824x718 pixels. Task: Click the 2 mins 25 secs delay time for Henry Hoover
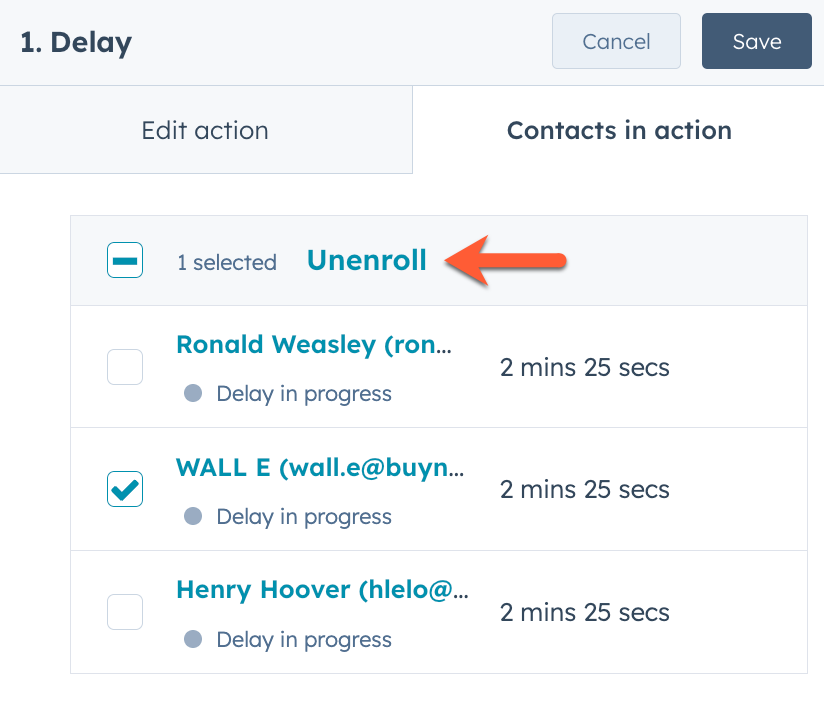click(x=585, y=612)
